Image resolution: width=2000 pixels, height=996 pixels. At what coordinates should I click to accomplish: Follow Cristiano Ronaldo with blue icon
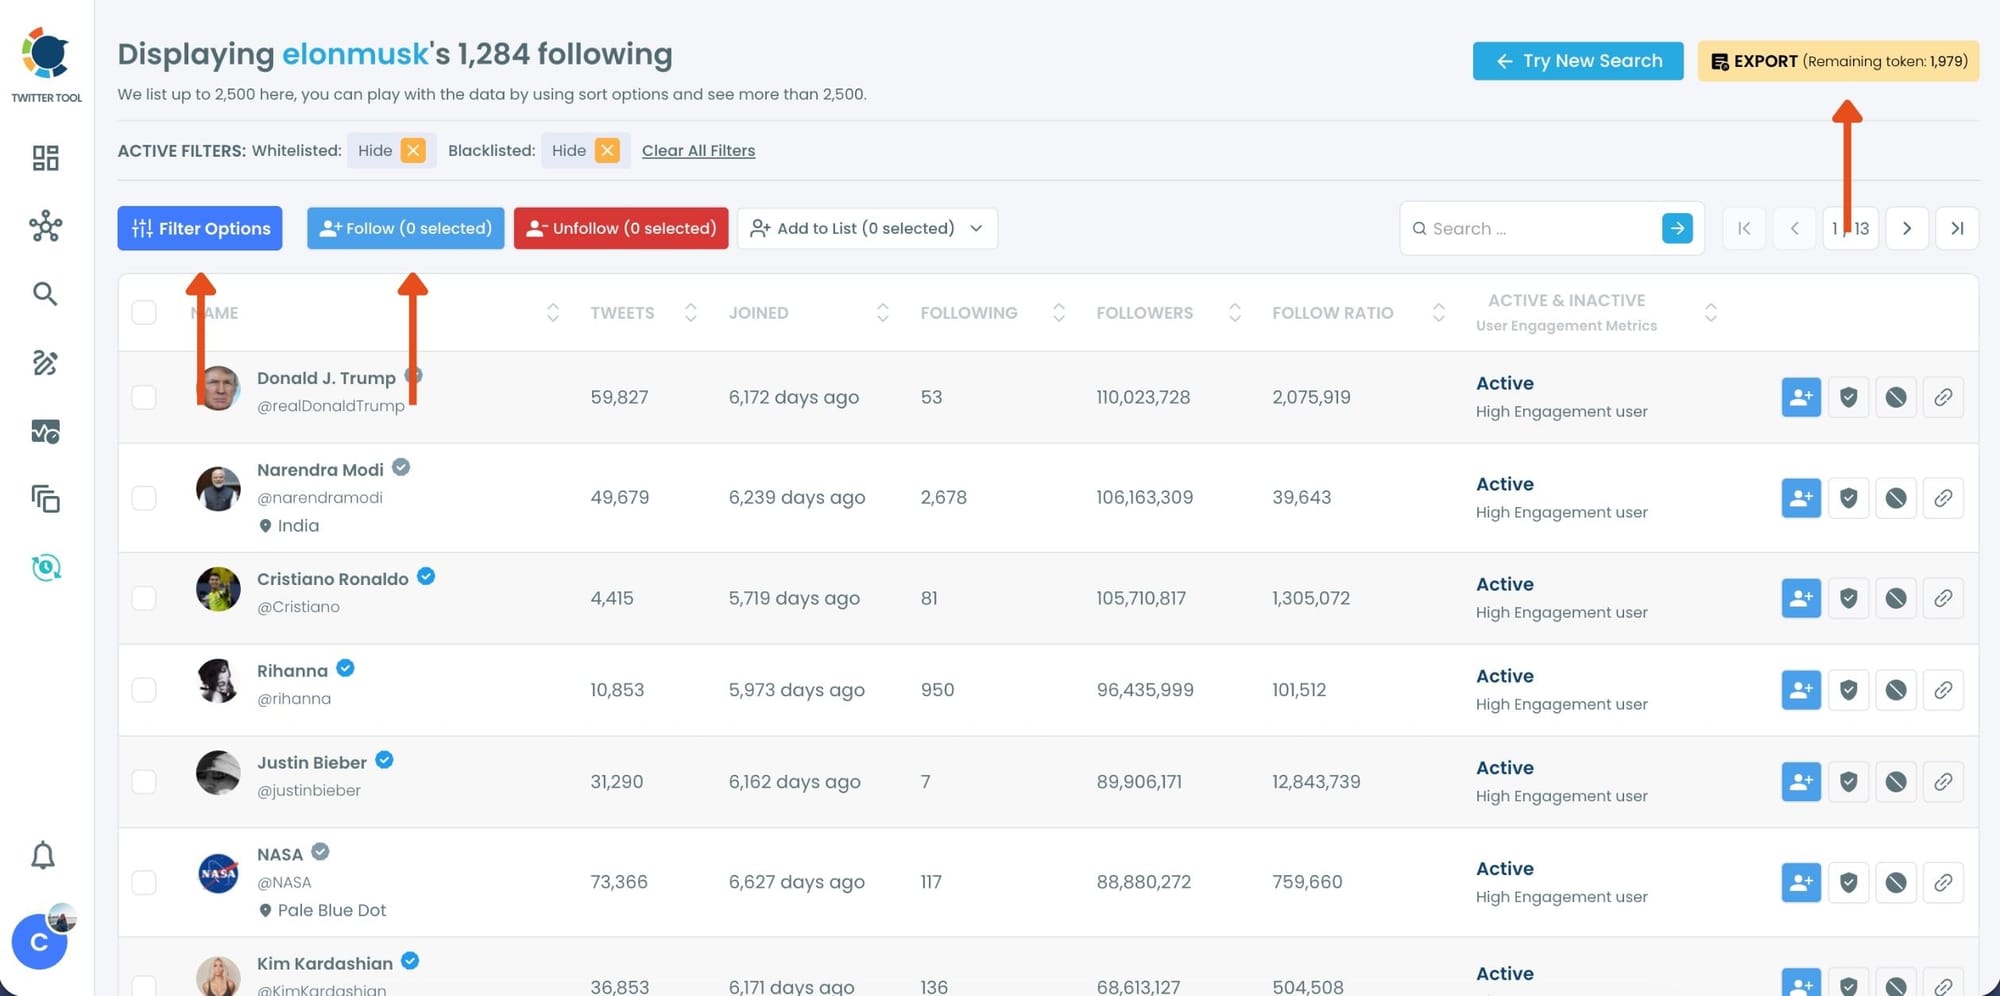click(x=1801, y=598)
